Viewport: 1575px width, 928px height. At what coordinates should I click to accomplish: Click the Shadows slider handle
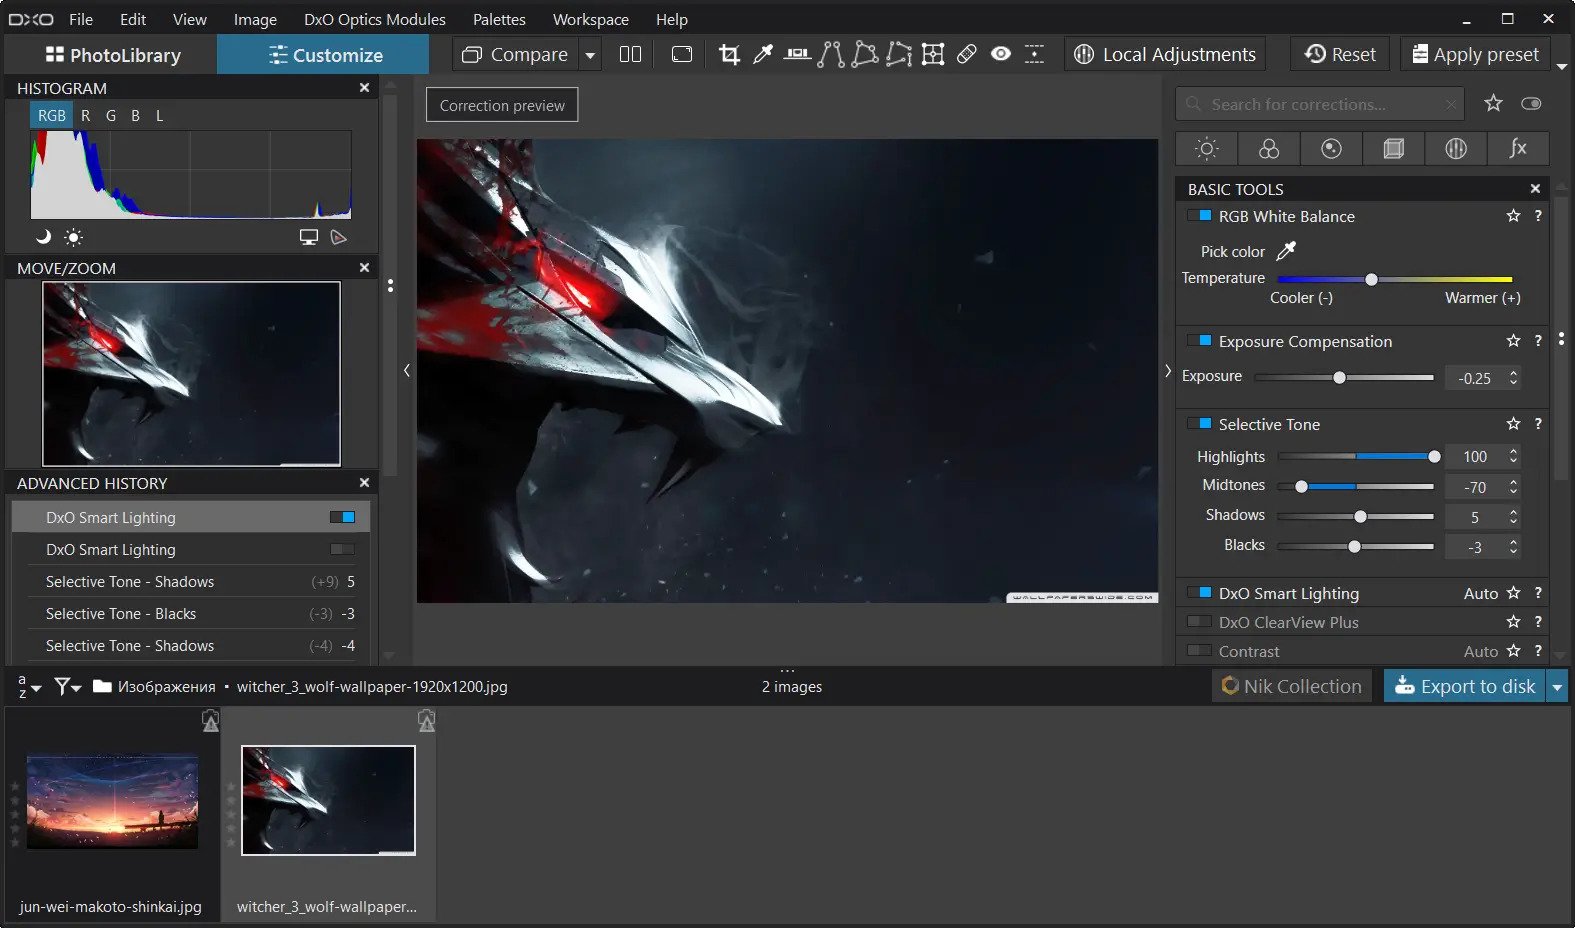click(x=1360, y=516)
